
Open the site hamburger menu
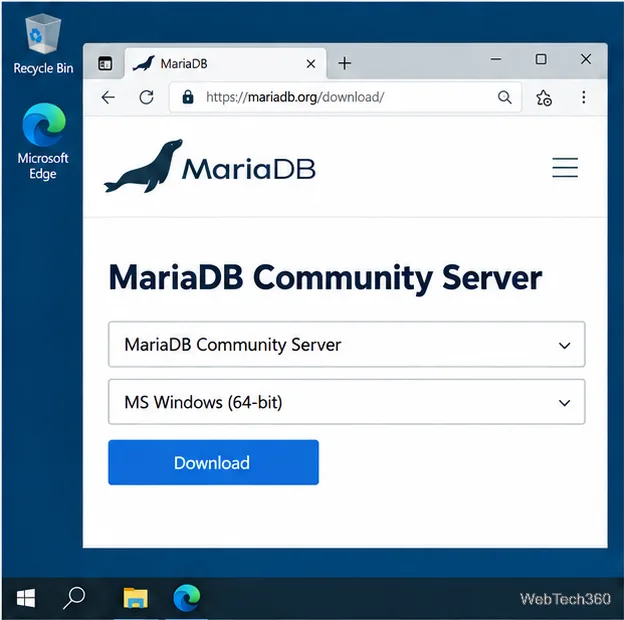[x=565, y=167]
